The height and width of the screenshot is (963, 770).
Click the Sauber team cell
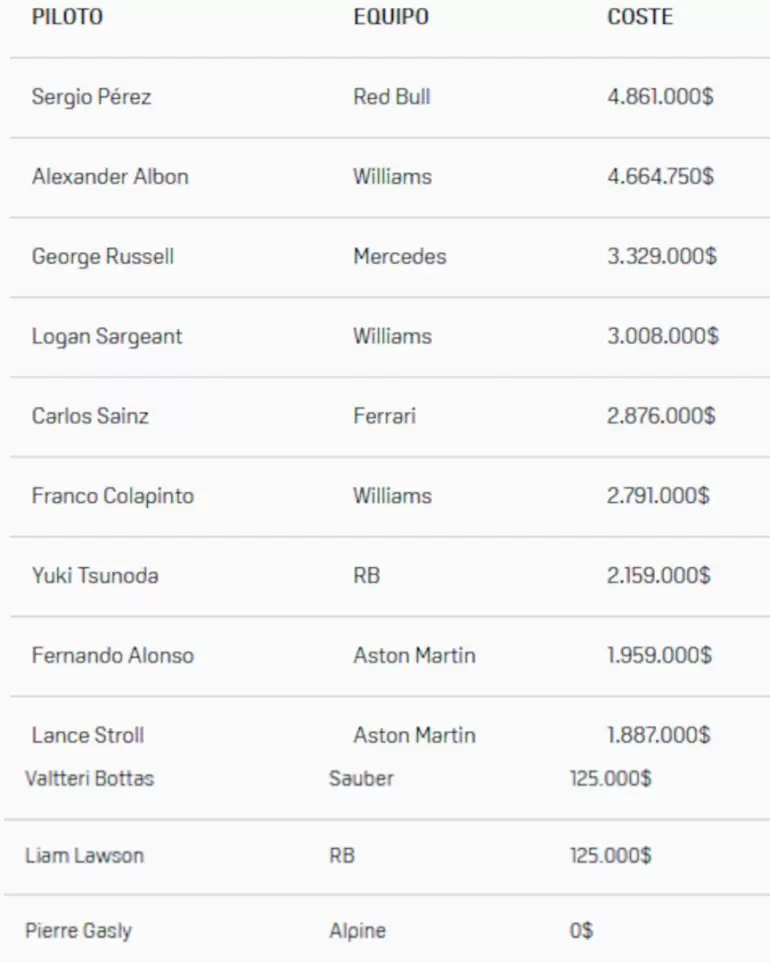point(362,778)
